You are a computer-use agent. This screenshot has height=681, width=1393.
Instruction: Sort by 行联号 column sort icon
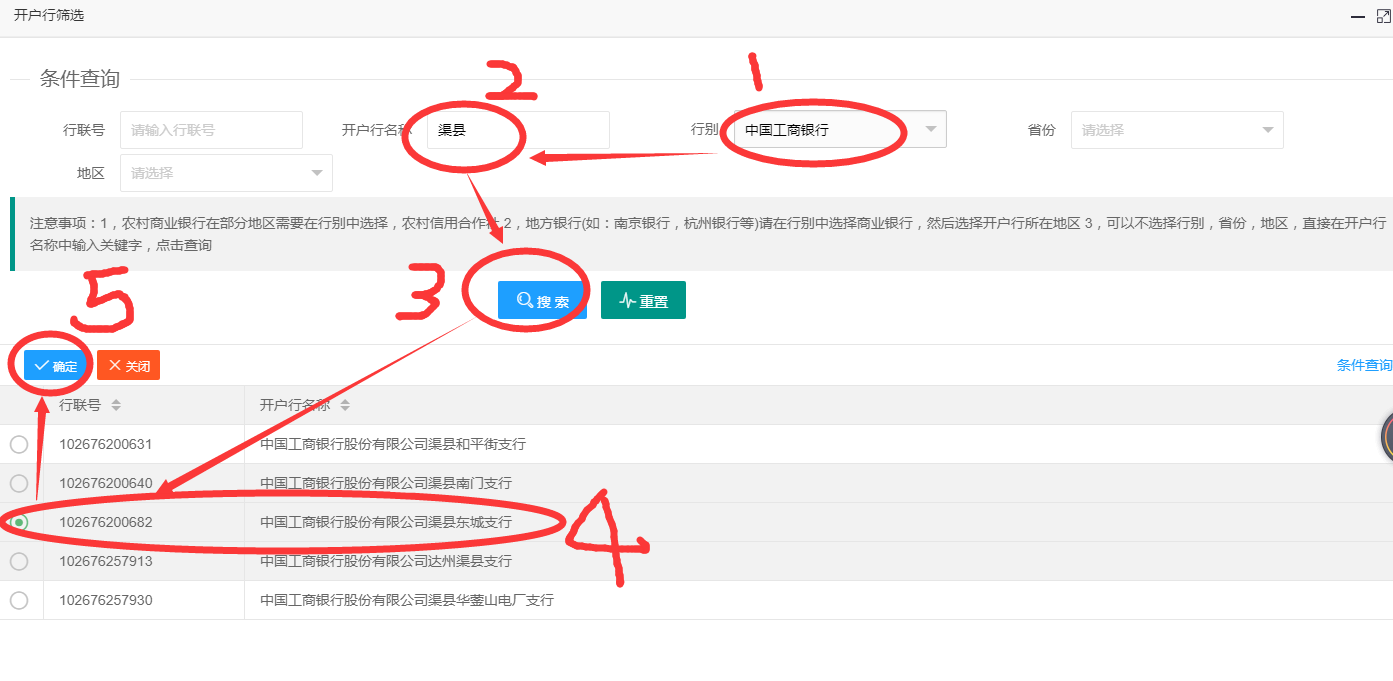(x=116, y=405)
